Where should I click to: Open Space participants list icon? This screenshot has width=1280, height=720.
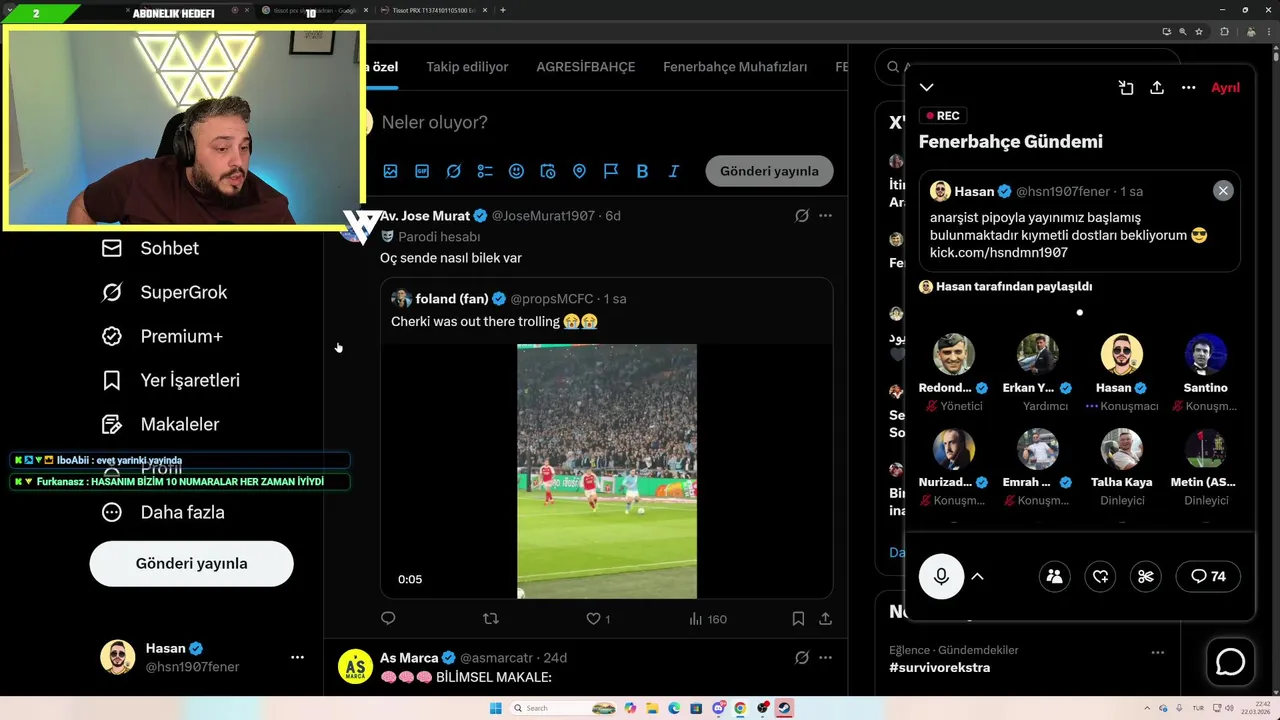[1054, 577]
